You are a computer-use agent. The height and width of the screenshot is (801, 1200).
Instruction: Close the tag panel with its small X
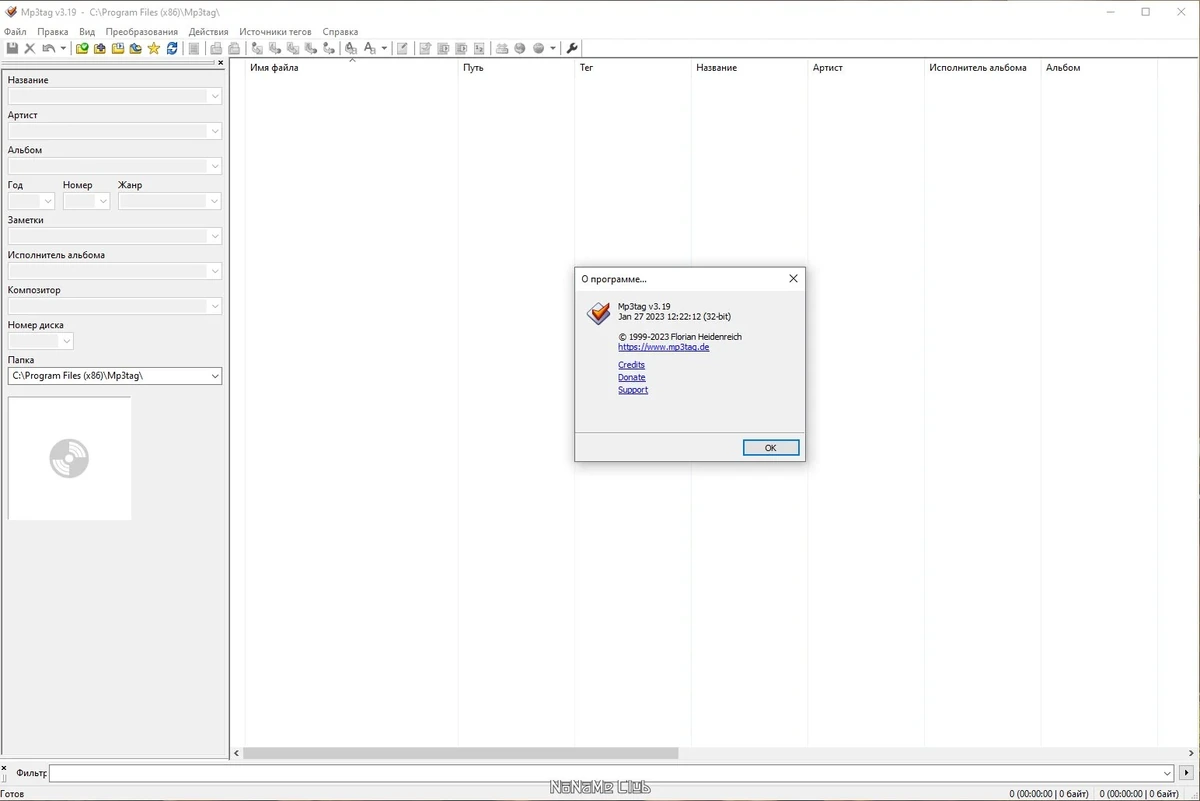[x=221, y=63]
